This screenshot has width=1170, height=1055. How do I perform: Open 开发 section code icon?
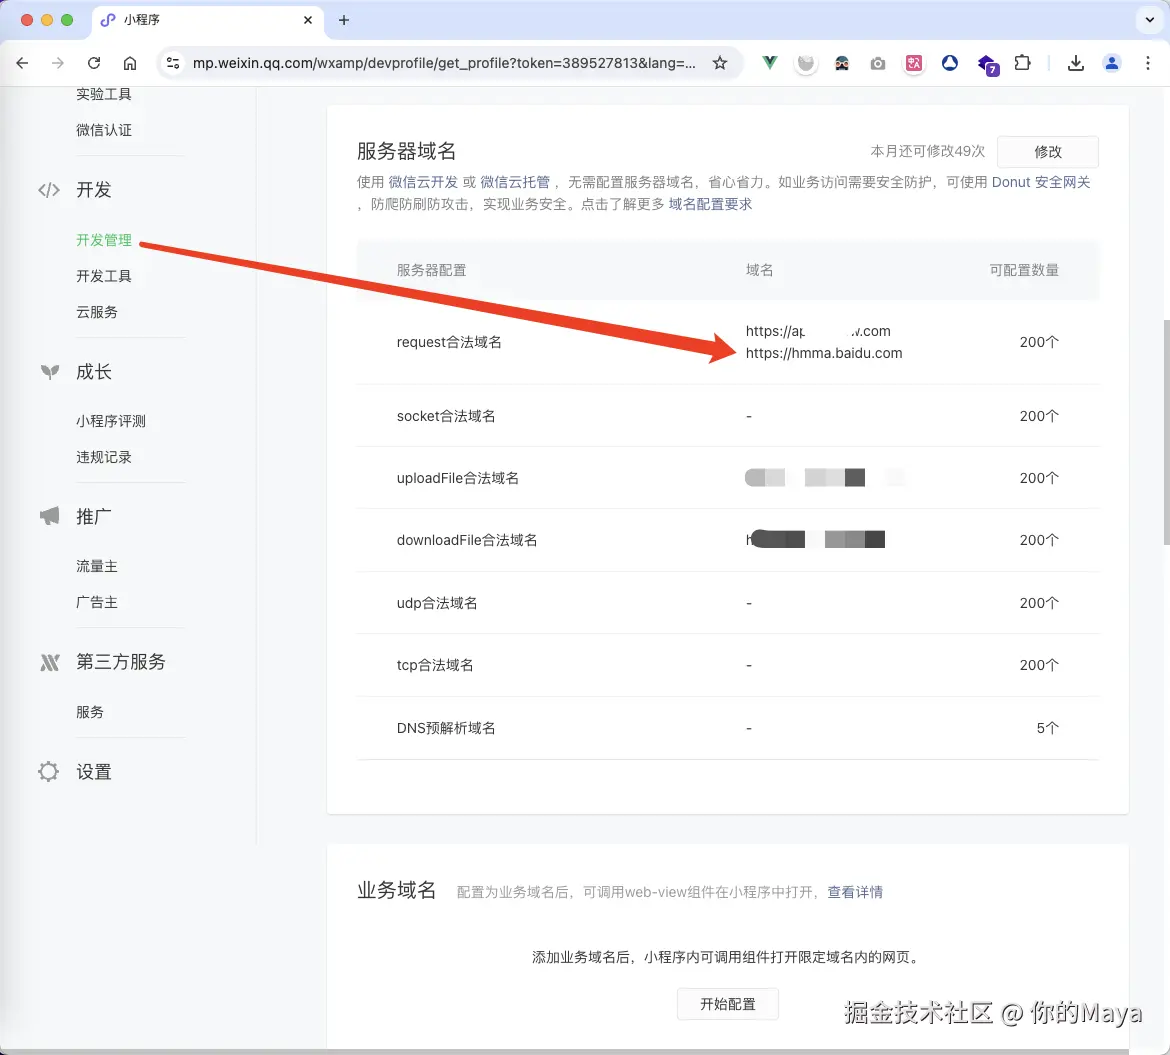click(49, 190)
